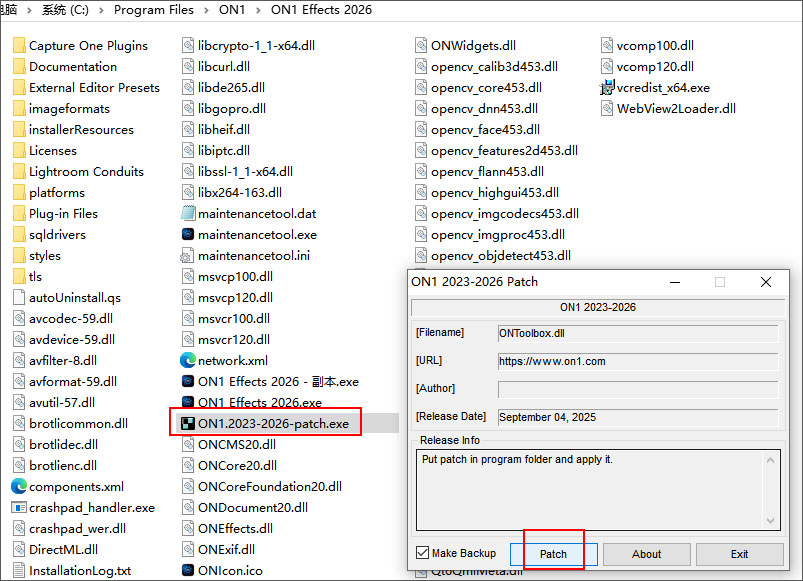
Task: Select the vcomp120.dll file name
Action: pos(655,67)
